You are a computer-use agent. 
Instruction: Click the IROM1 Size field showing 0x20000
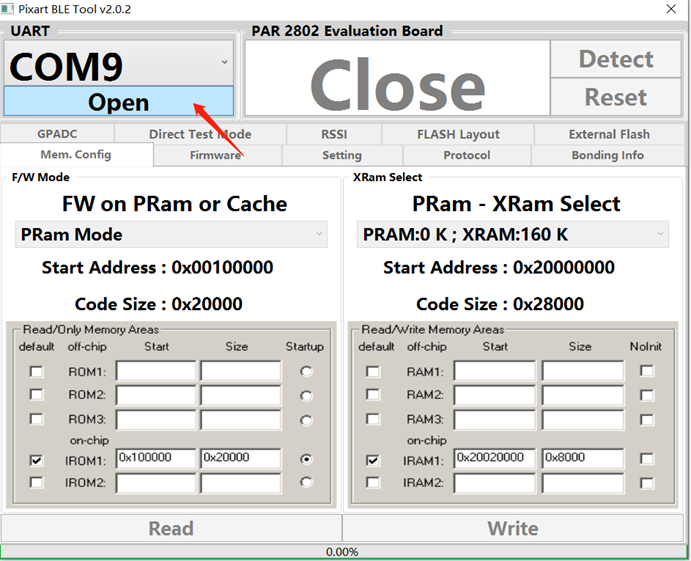click(241, 458)
